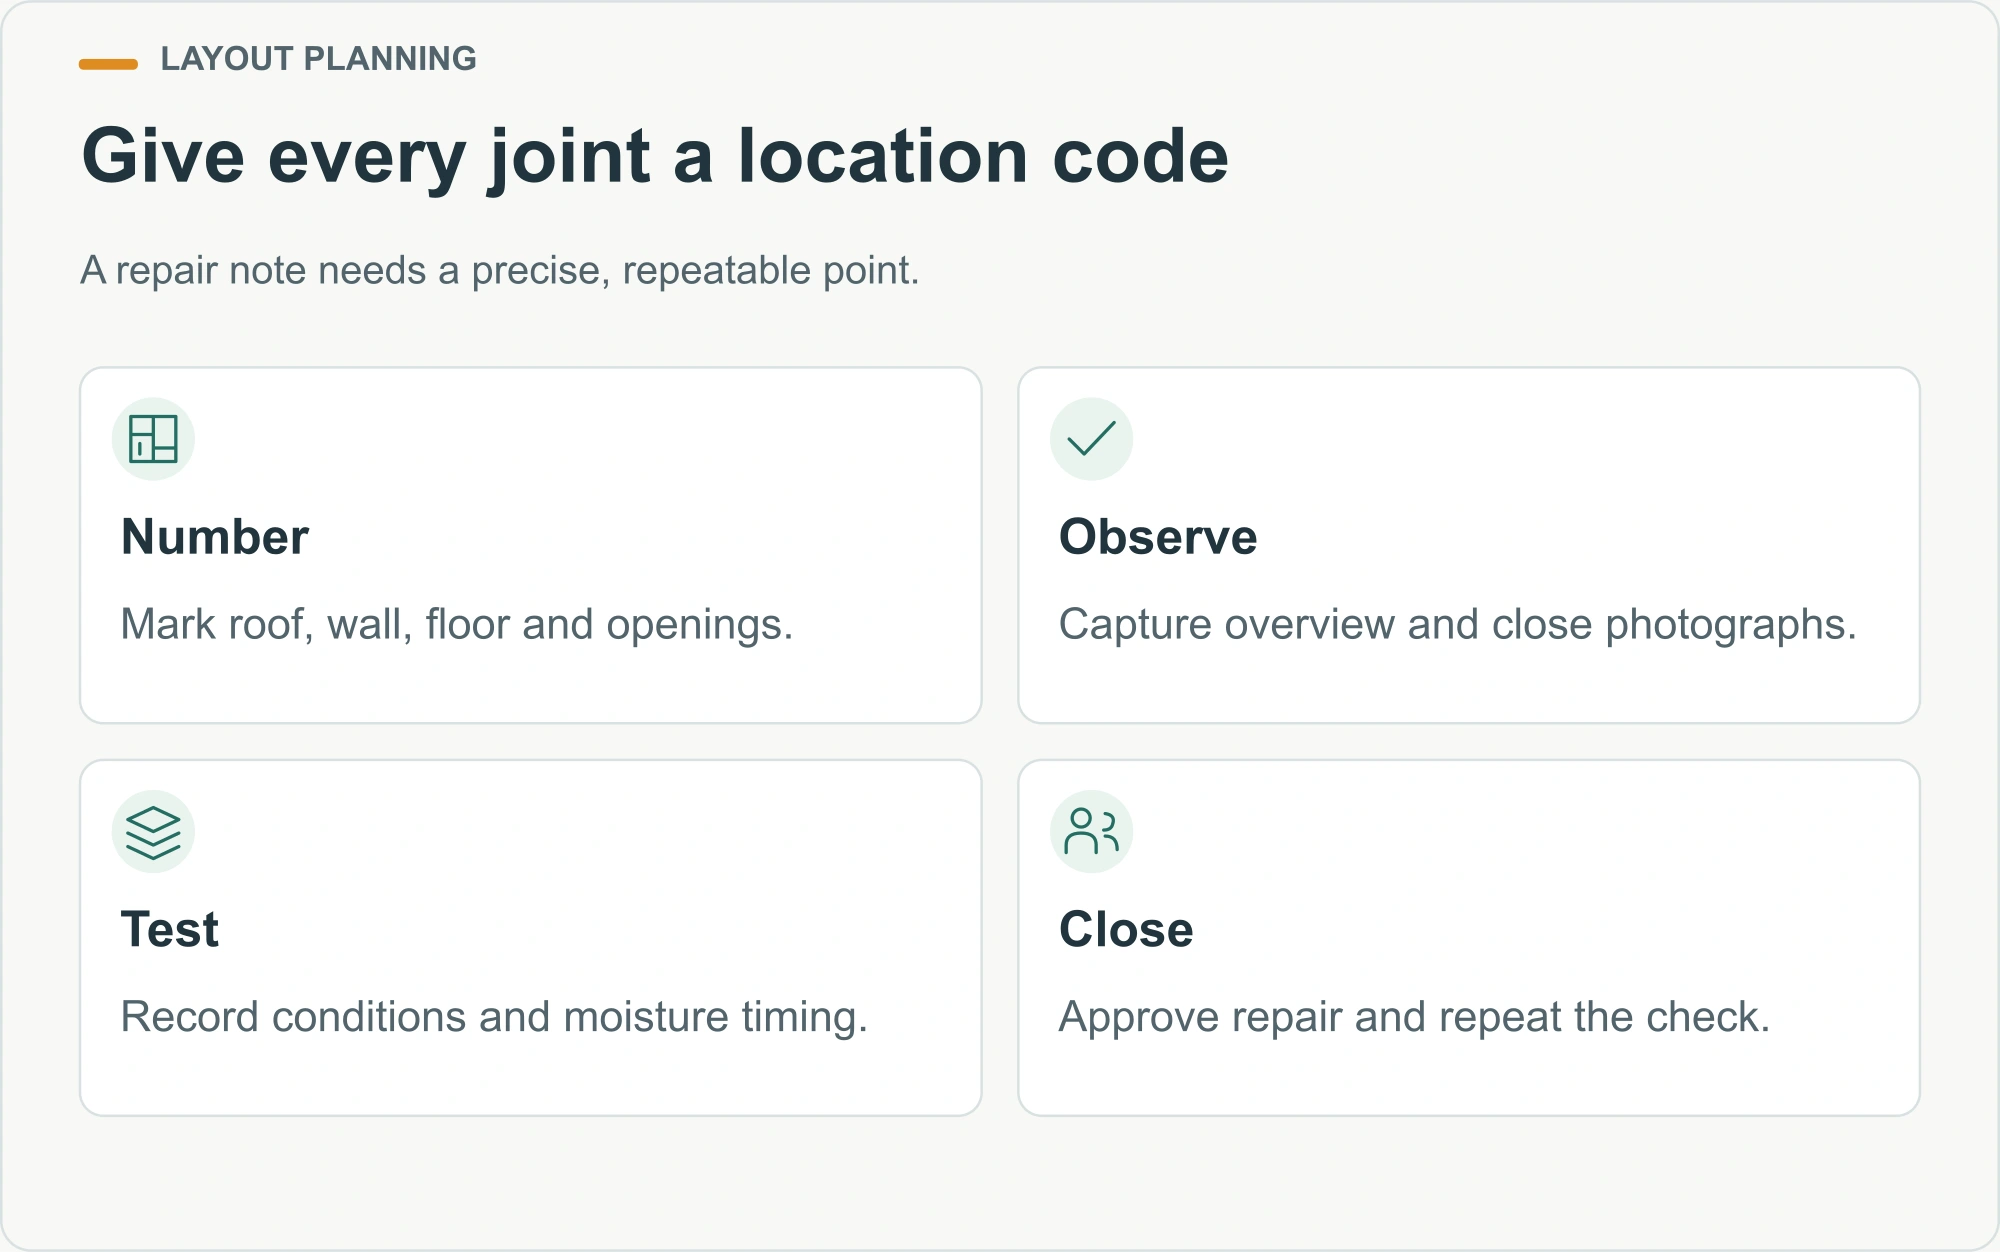Click 'Mark roof, wall, floor and openings.' text

(x=457, y=625)
